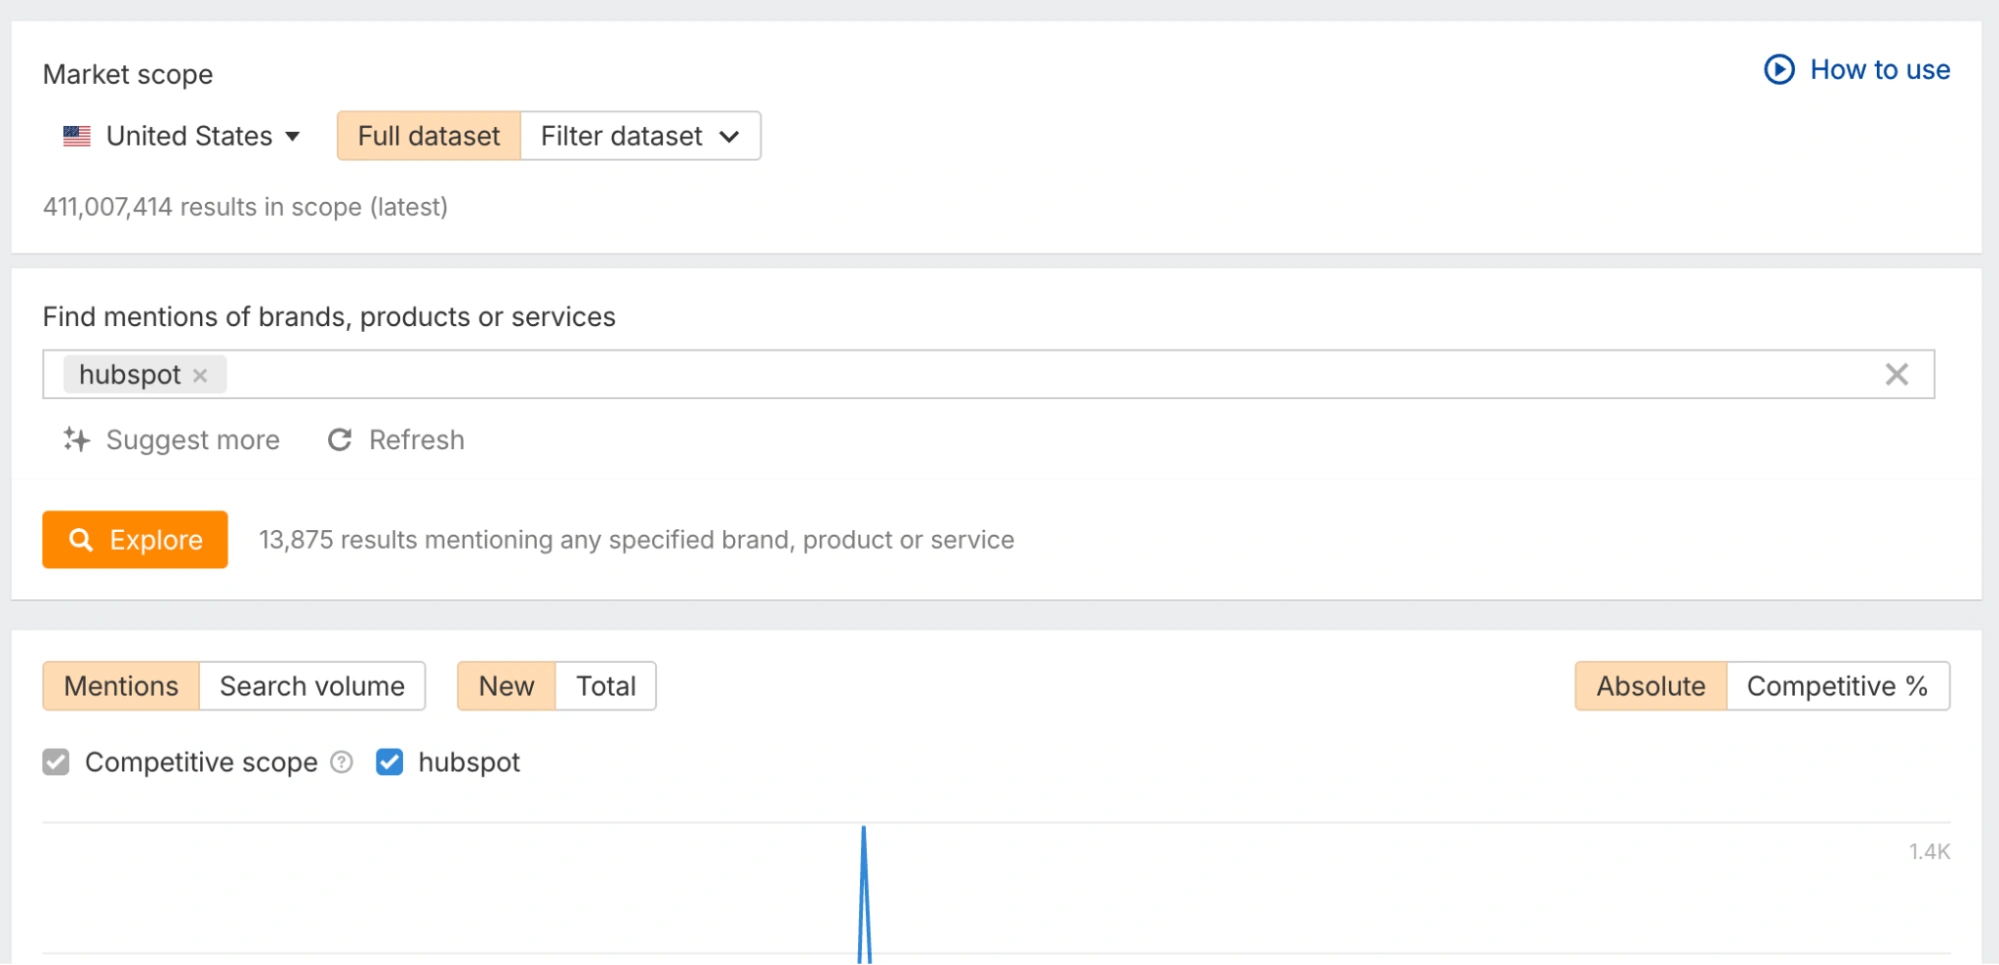Click the play icon beside How to use
Viewport: 1999px width, 965px height.
point(1779,70)
